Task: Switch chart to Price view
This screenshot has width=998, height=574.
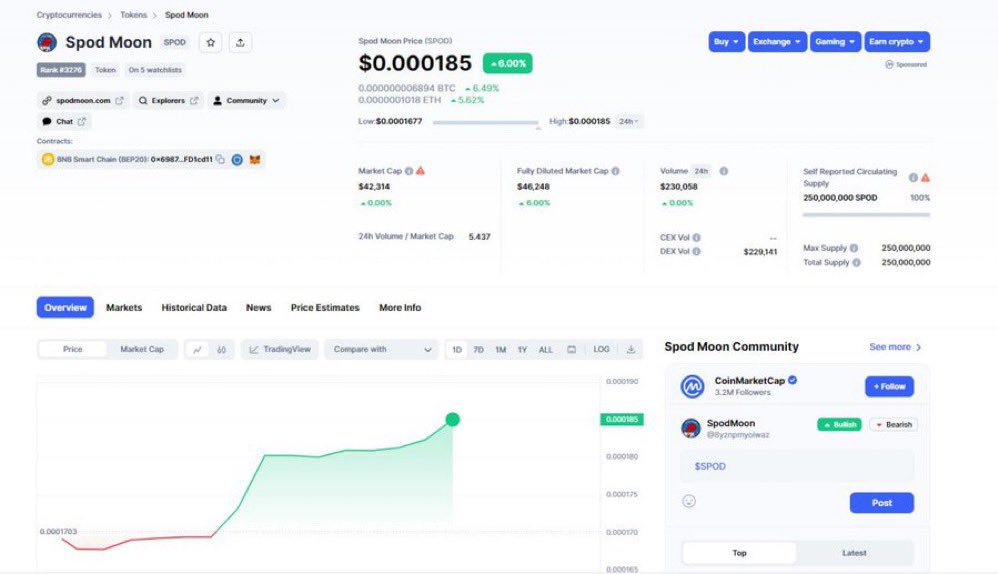Action: [x=73, y=349]
